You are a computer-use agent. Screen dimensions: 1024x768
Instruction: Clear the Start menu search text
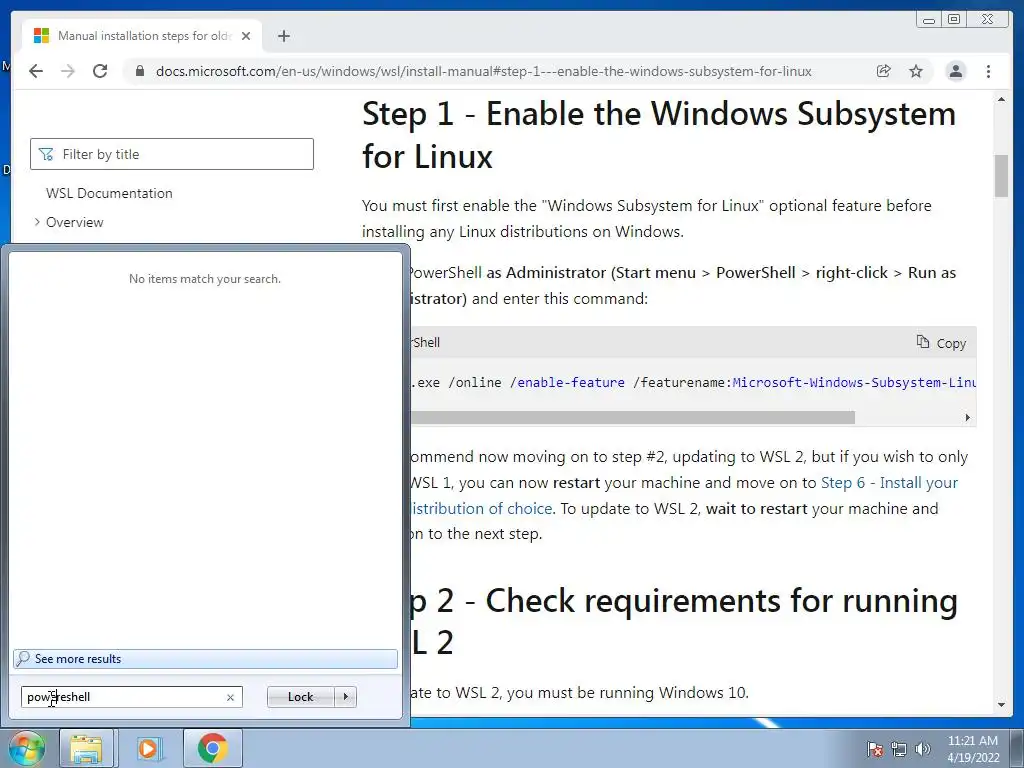coord(230,697)
